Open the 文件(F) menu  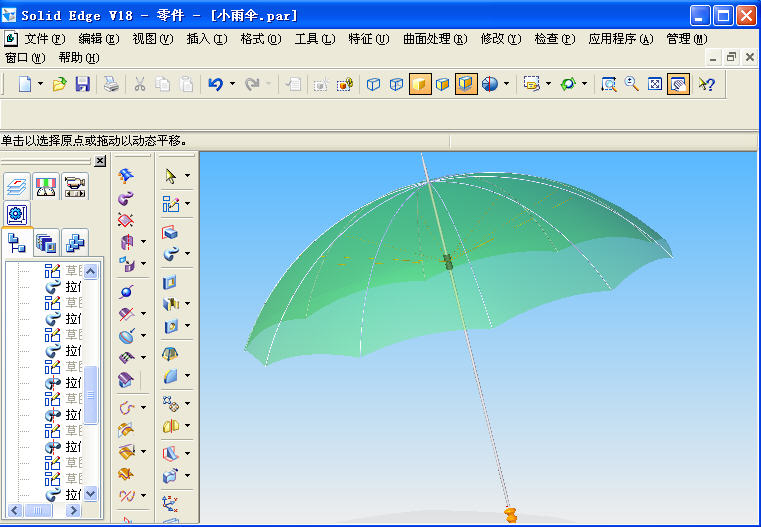(x=44, y=39)
